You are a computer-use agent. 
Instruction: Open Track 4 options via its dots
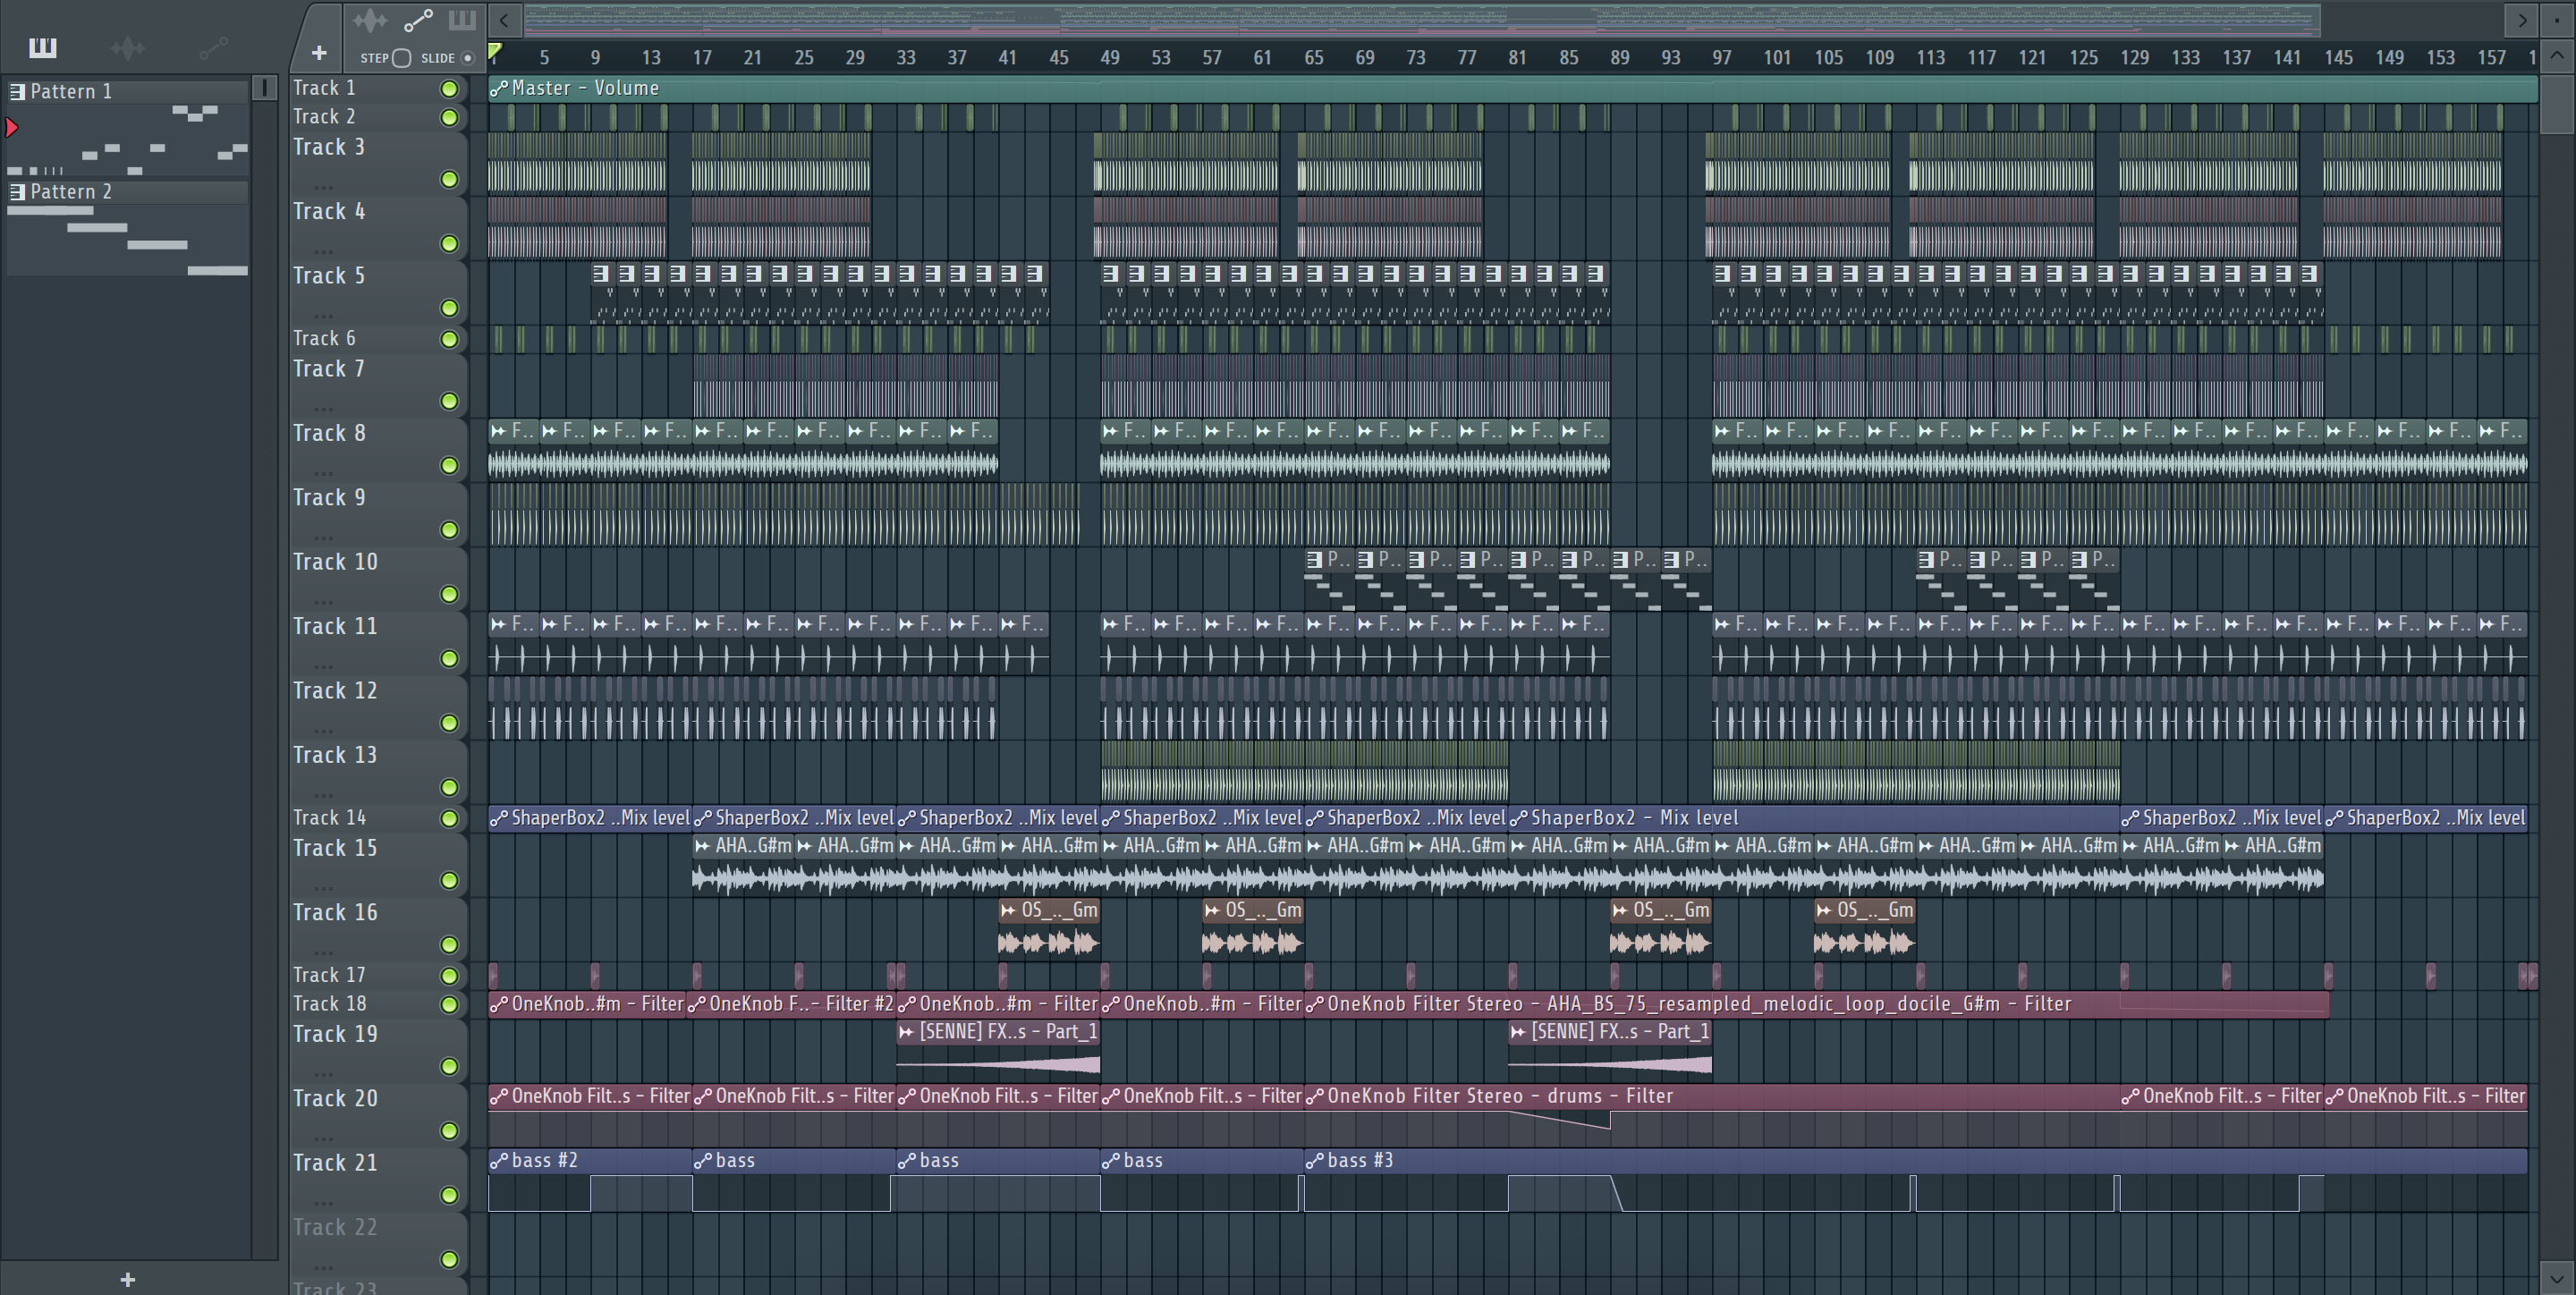coord(323,252)
